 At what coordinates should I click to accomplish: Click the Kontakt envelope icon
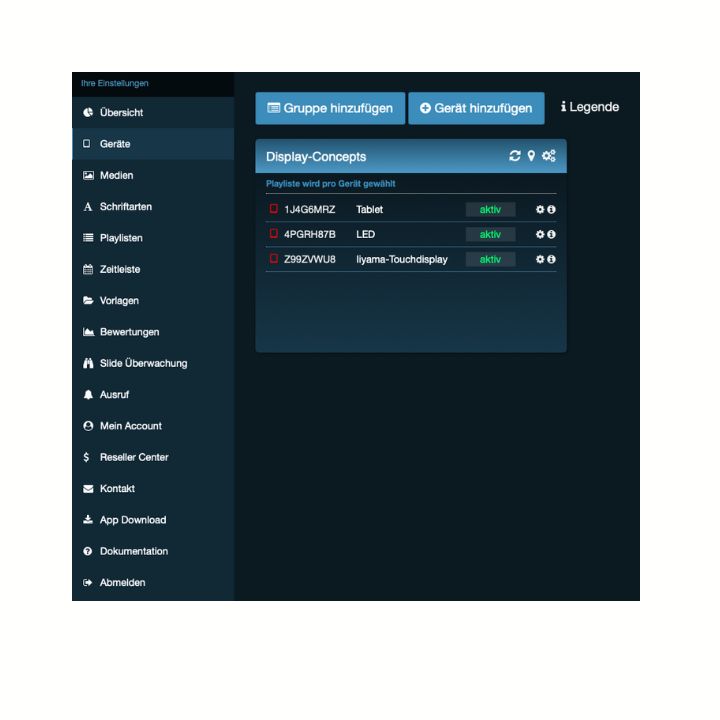coord(88,489)
